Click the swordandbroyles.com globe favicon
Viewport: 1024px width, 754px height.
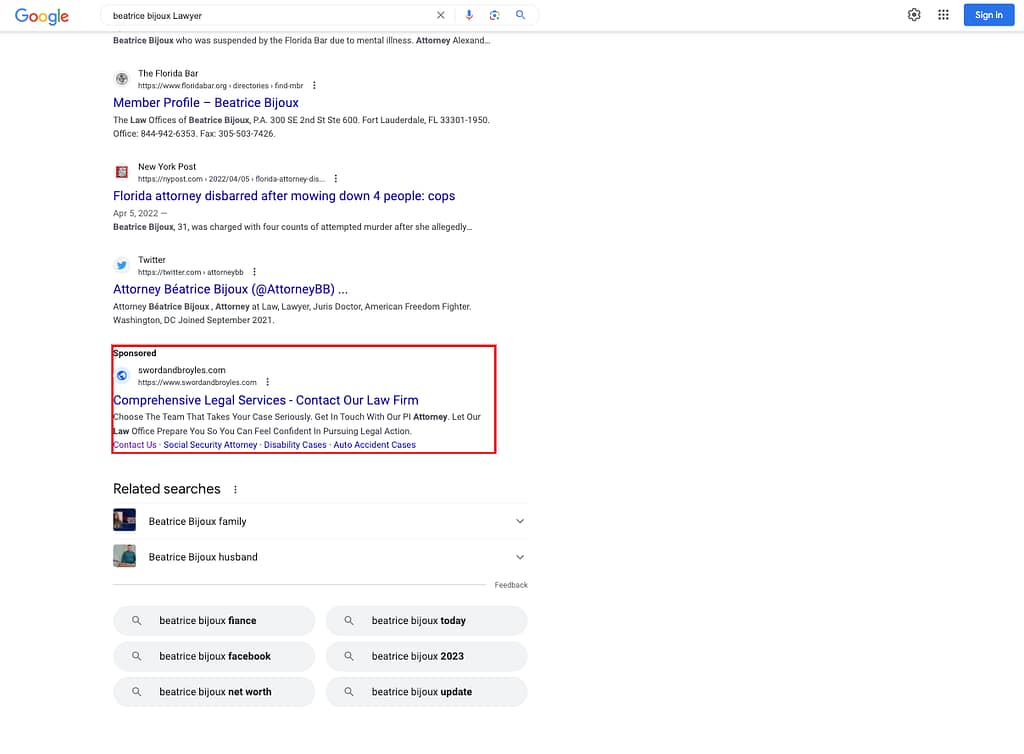click(x=121, y=376)
